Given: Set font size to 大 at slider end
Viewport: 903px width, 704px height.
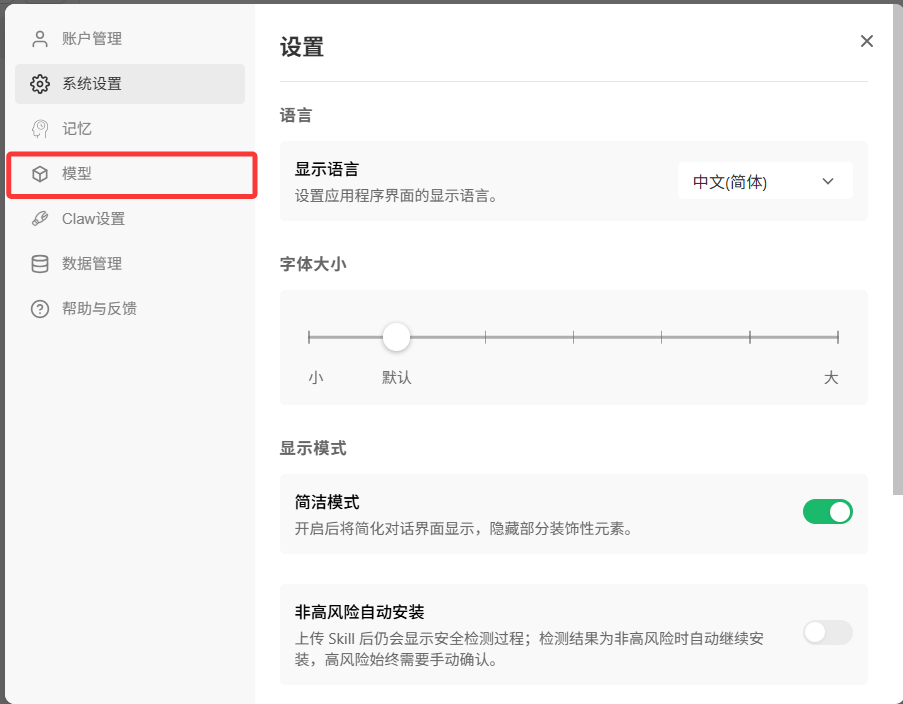Looking at the screenshot, I should [x=838, y=337].
